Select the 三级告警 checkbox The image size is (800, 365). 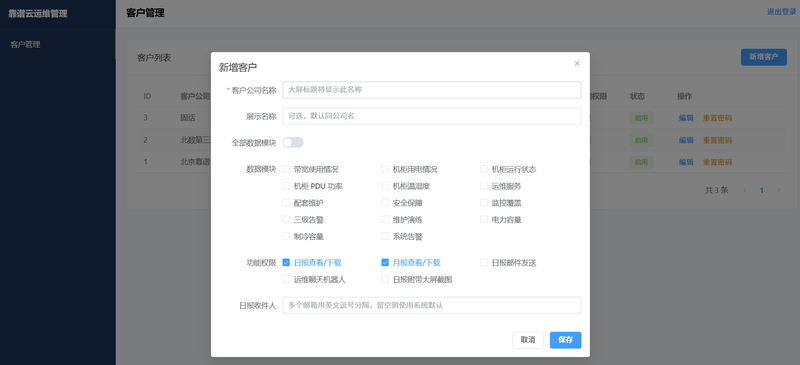point(286,220)
